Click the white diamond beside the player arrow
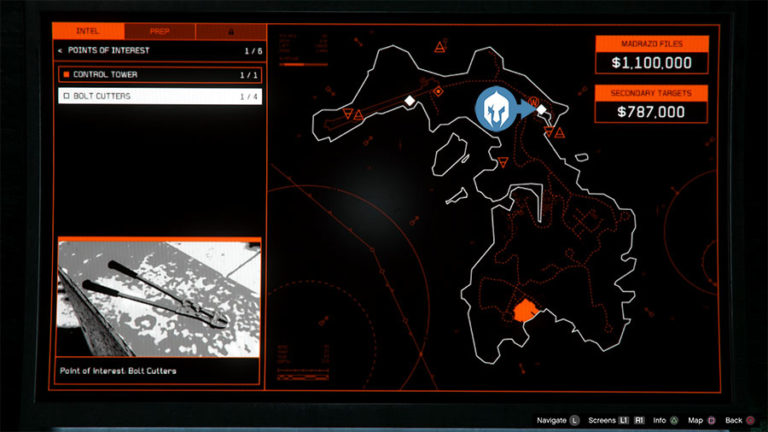Viewport: 768px width, 432px height. [x=542, y=111]
